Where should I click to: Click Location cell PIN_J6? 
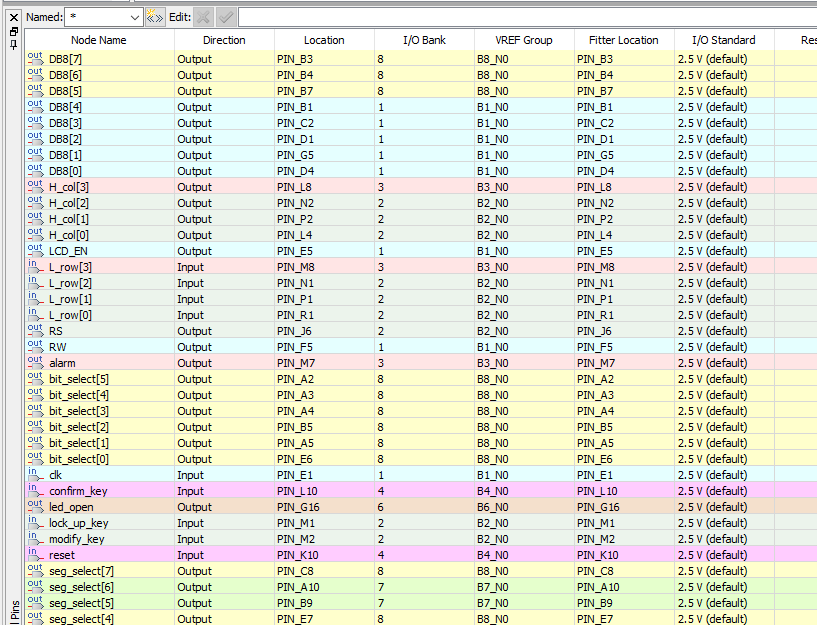(324, 331)
